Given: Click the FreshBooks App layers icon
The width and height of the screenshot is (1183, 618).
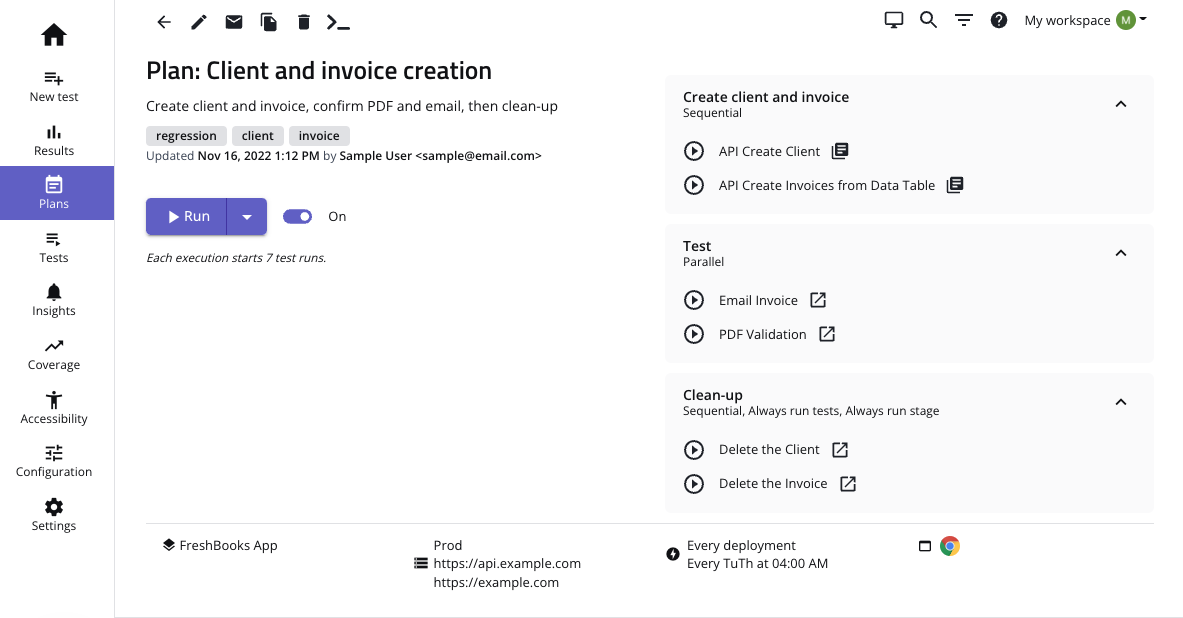Looking at the screenshot, I should (169, 545).
